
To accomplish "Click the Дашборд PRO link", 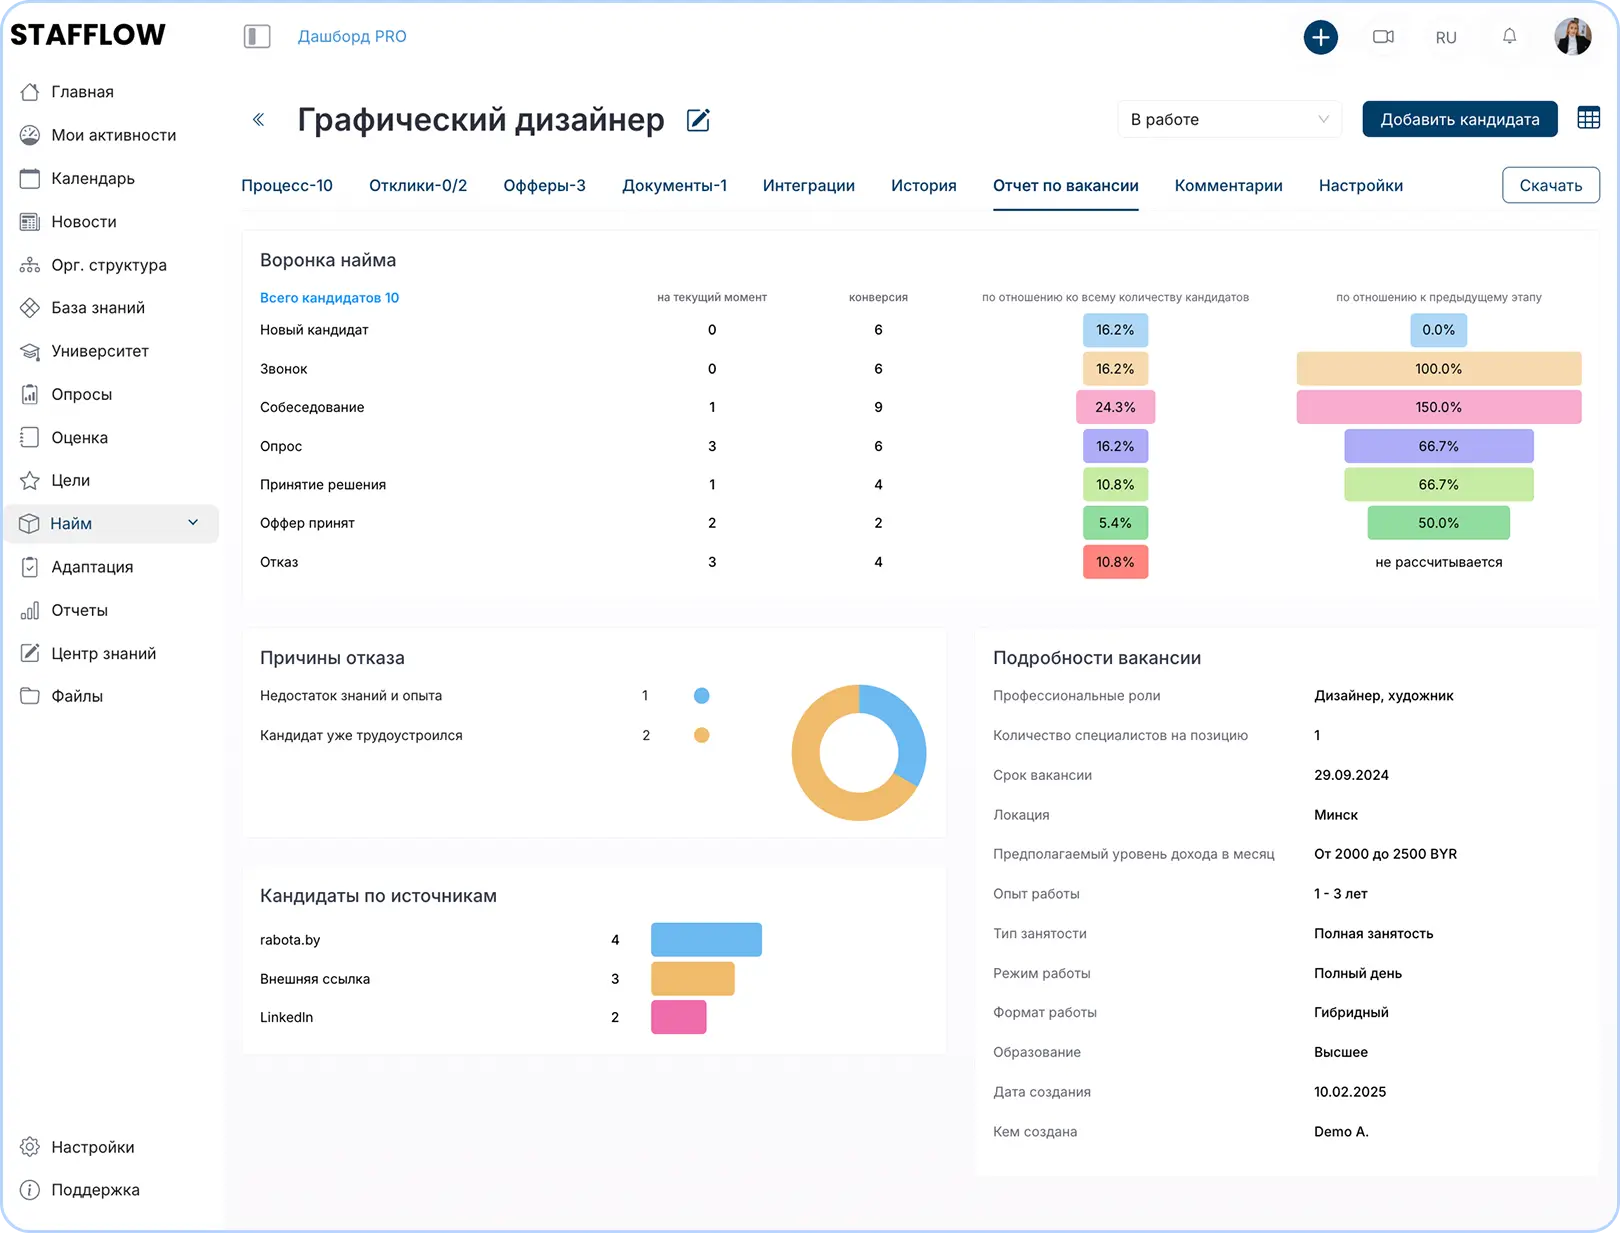I will (x=352, y=37).
